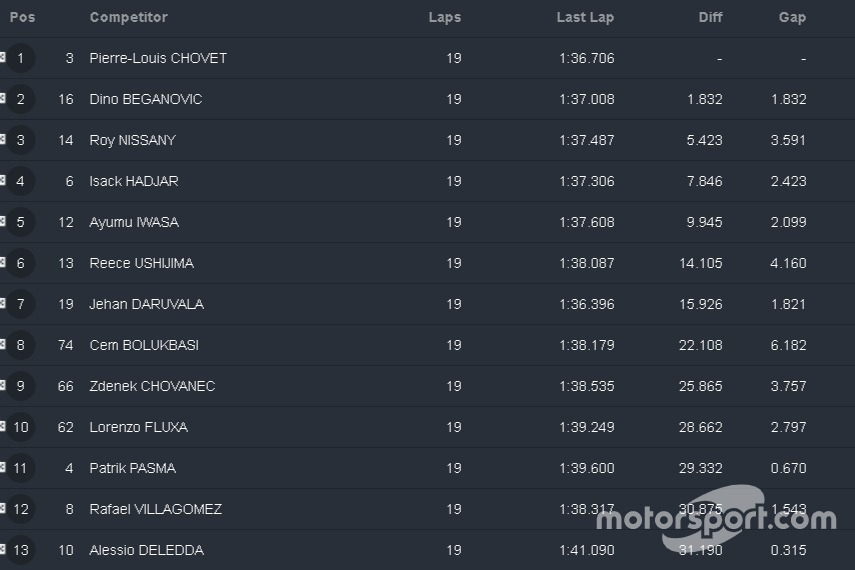Click the Gap column header

792,17
